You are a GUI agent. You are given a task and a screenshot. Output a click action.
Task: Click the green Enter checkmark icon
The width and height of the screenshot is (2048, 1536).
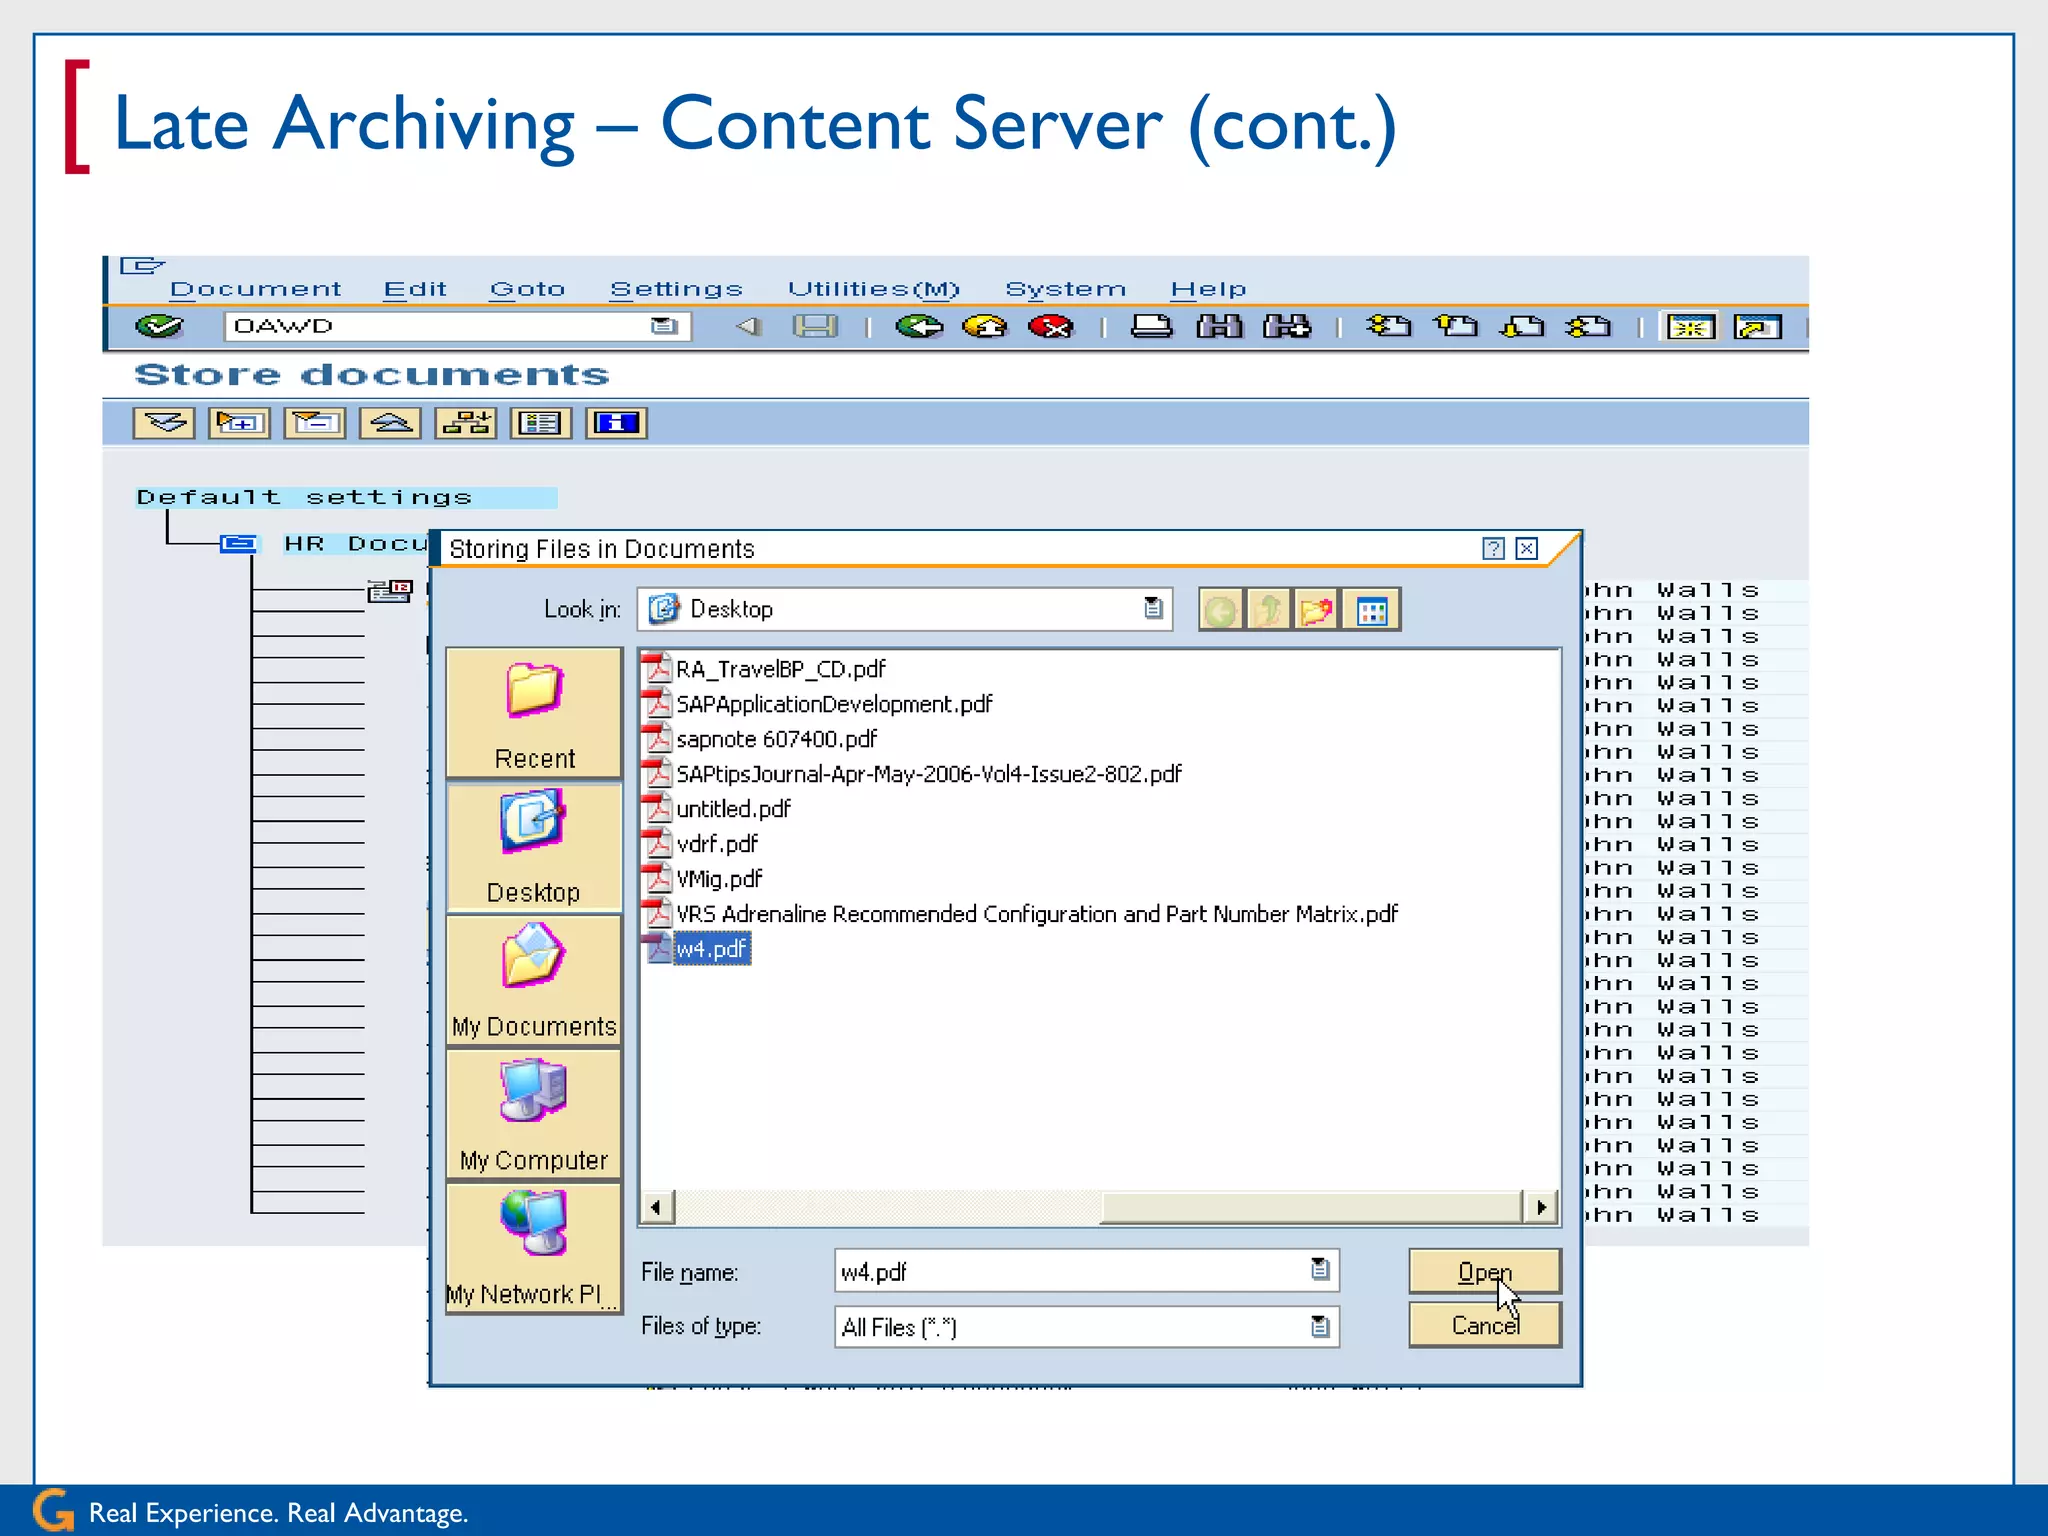click(x=159, y=326)
